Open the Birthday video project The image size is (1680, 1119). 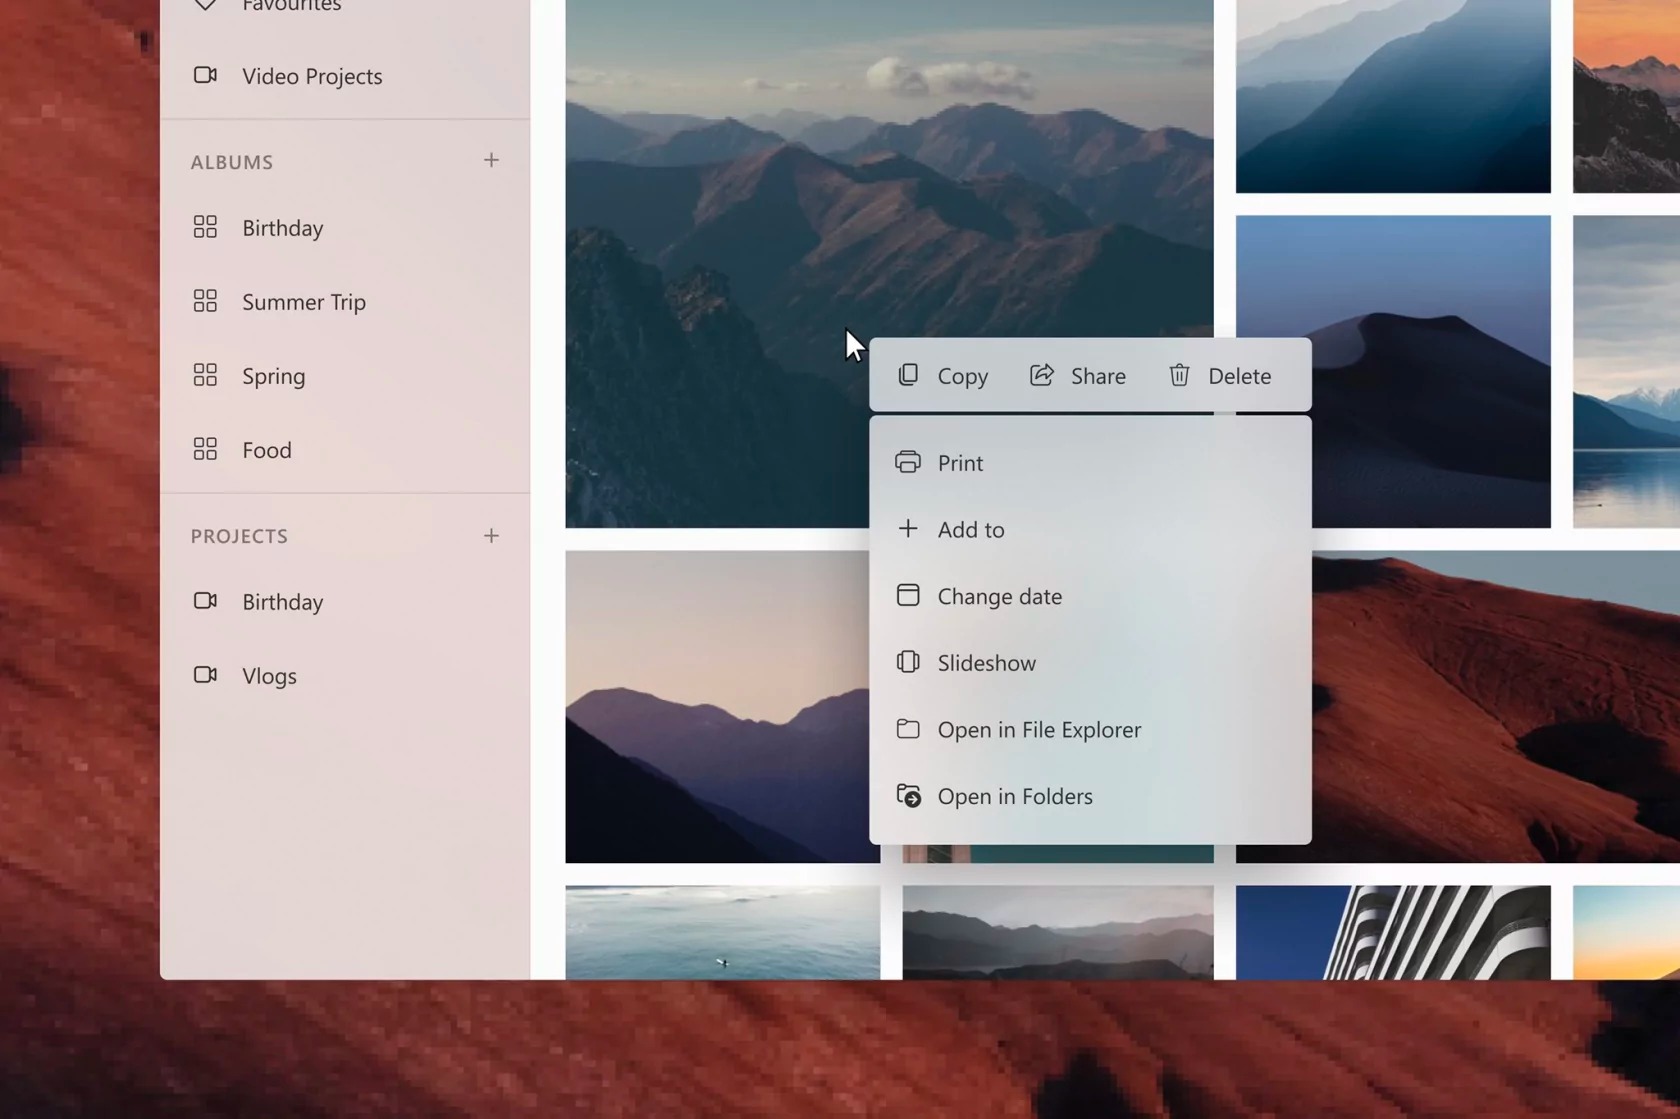point(282,602)
